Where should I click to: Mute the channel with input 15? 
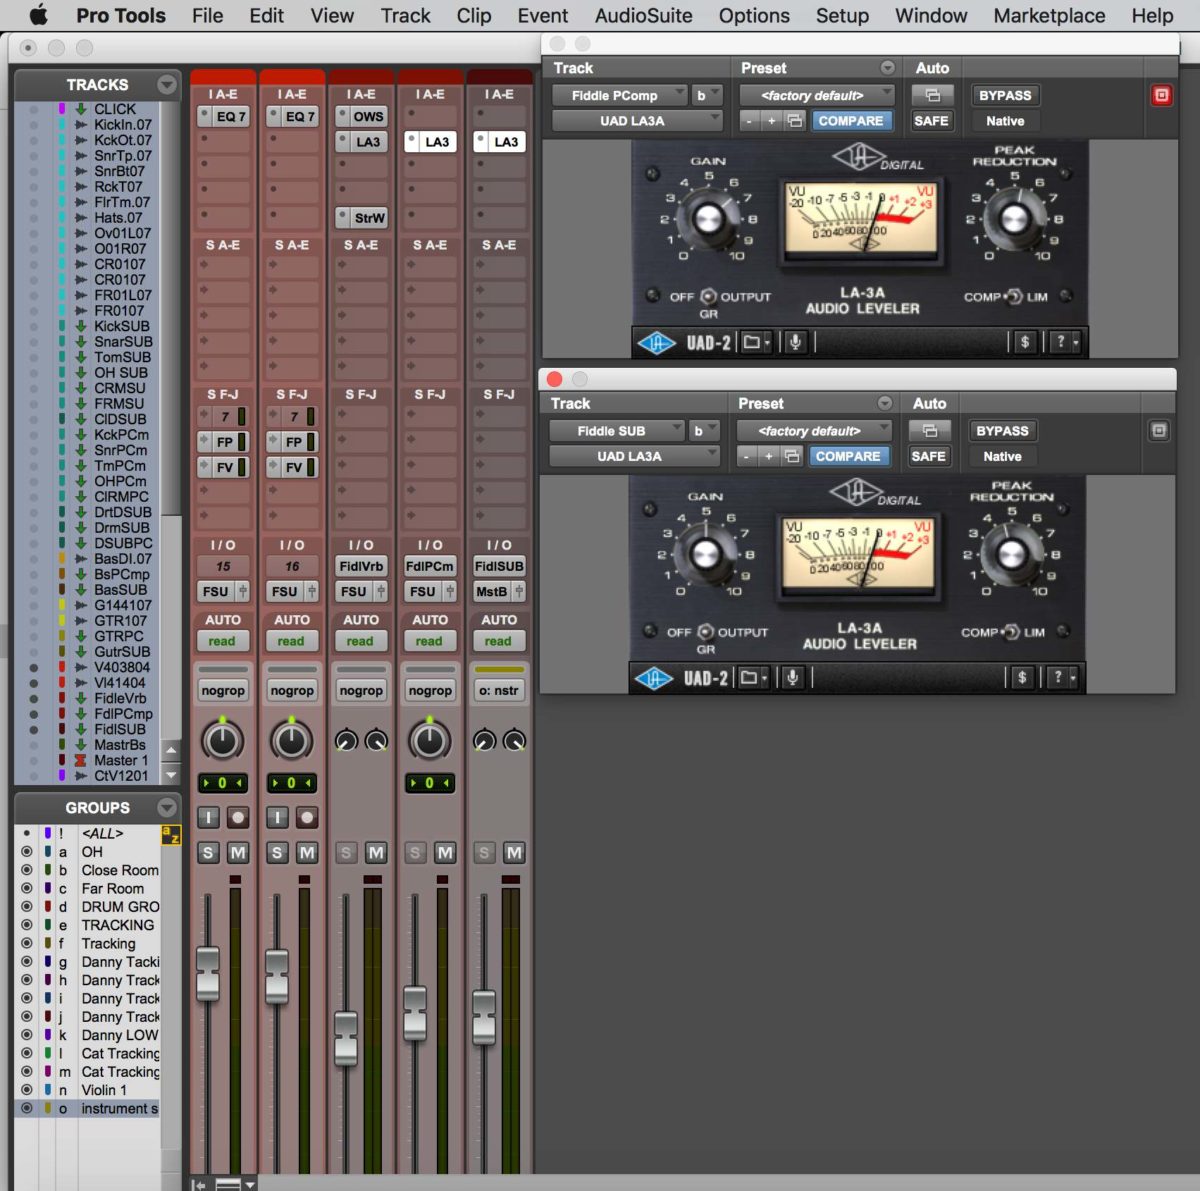tap(238, 853)
